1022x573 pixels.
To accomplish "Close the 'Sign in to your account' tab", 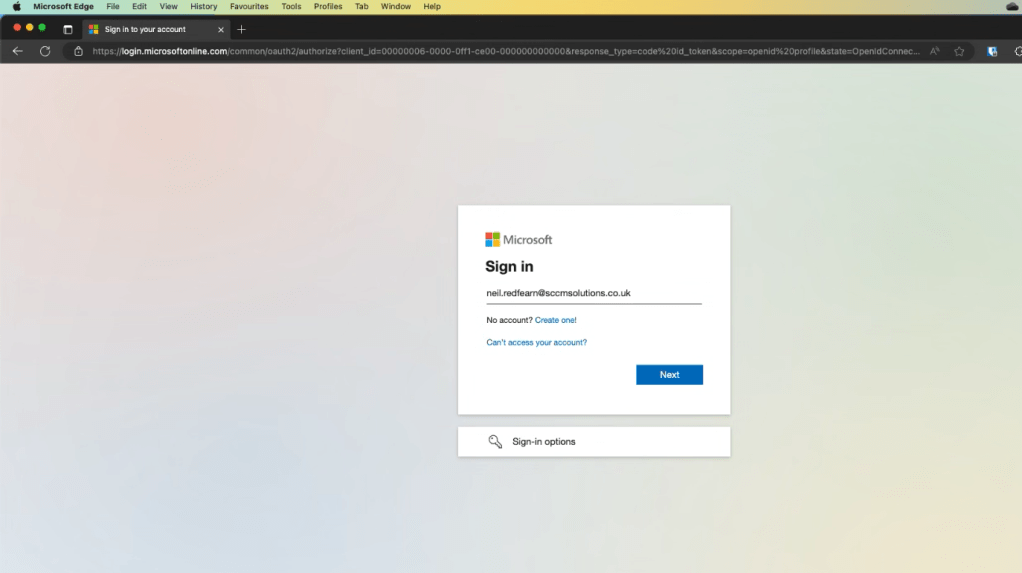I will [x=221, y=29].
